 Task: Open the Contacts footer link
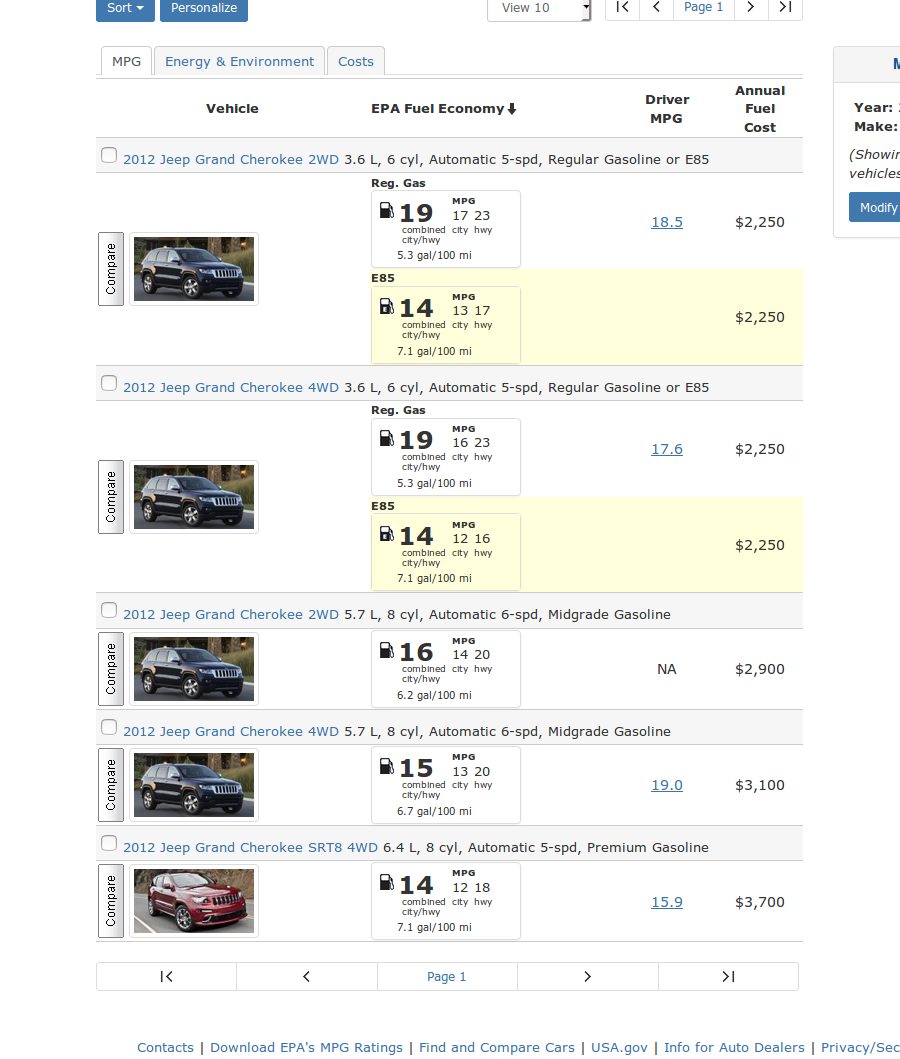pos(165,1048)
